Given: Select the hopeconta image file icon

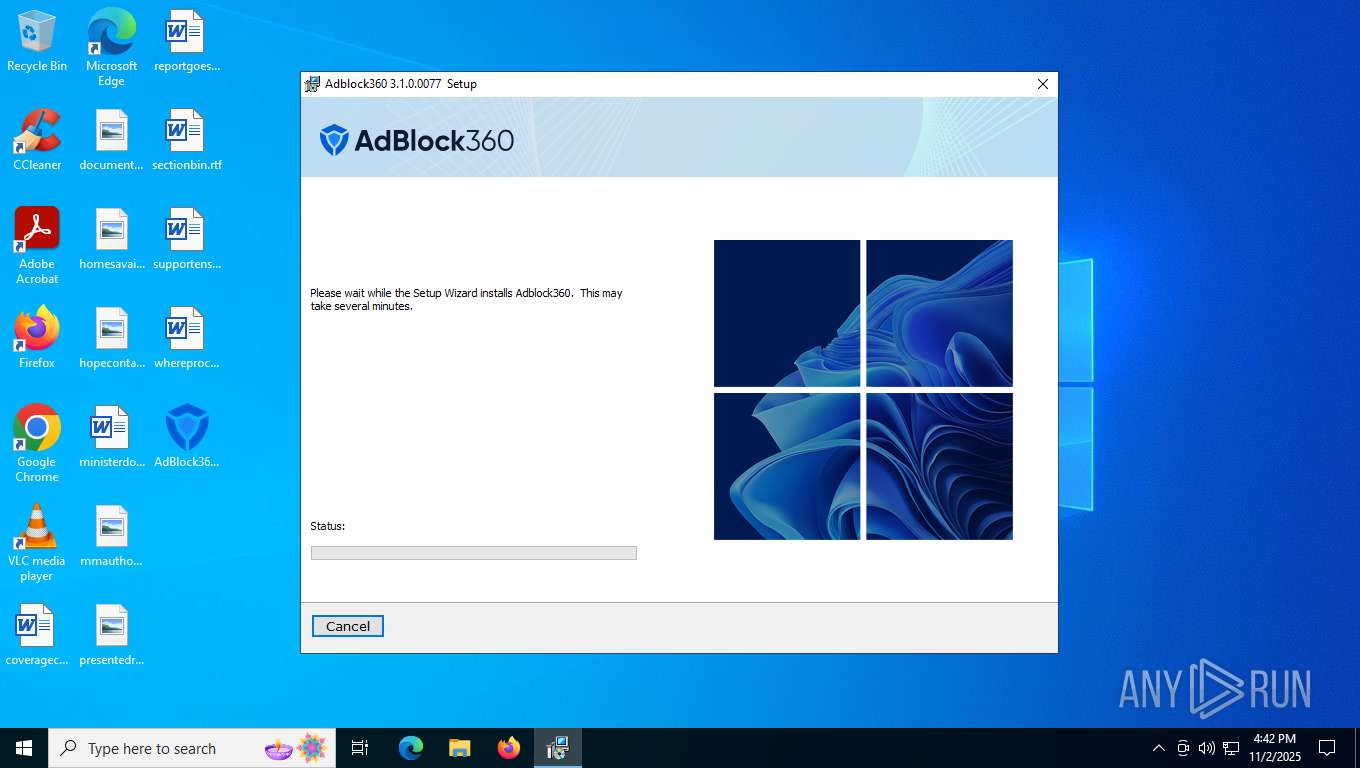Looking at the screenshot, I should pyautogui.click(x=111, y=338).
